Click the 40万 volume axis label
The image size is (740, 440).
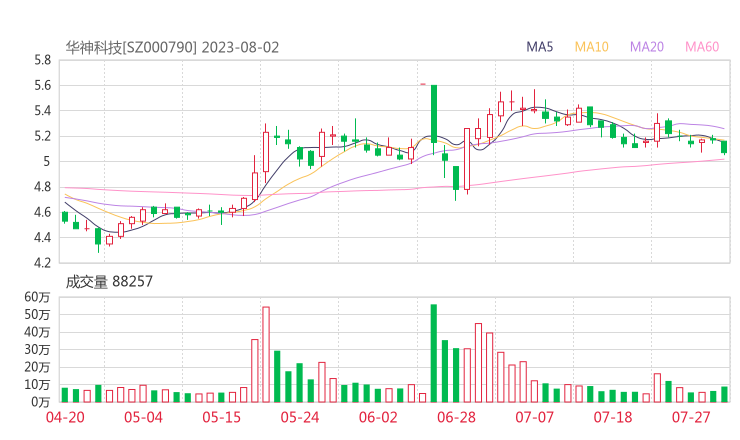tap(37, 332)
